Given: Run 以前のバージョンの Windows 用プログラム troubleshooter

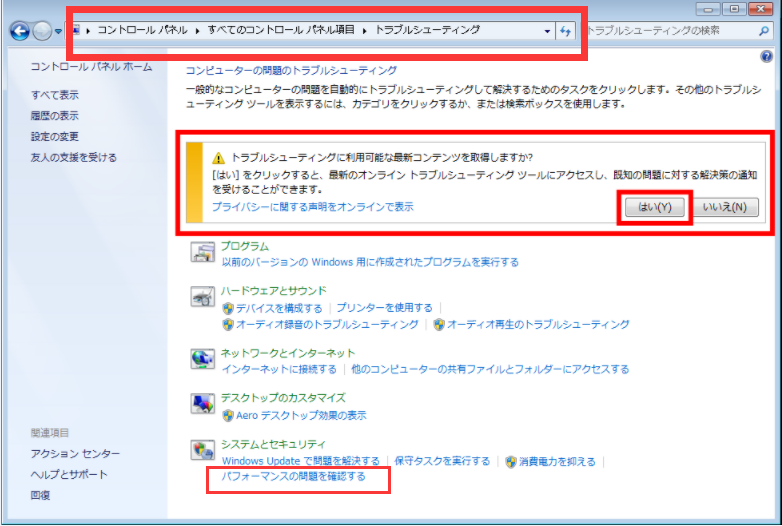Looking at the screenshot, I should pyautogui.click(x=370, y=262).
